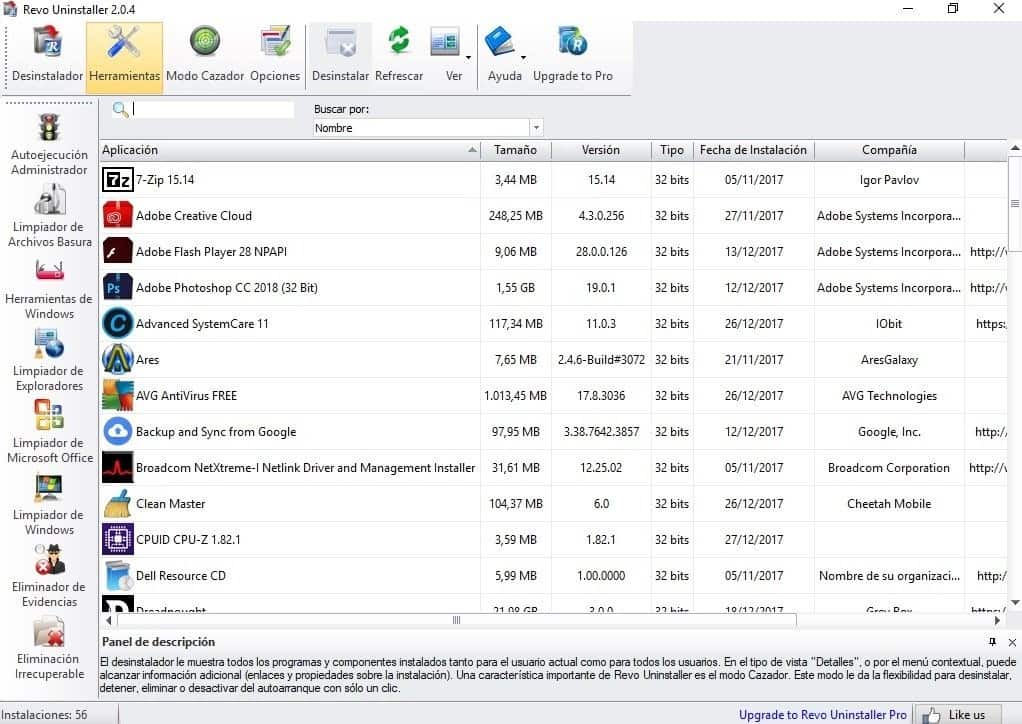Open the Ver view dropdown arrow
1022x724 pixels.
468,57
